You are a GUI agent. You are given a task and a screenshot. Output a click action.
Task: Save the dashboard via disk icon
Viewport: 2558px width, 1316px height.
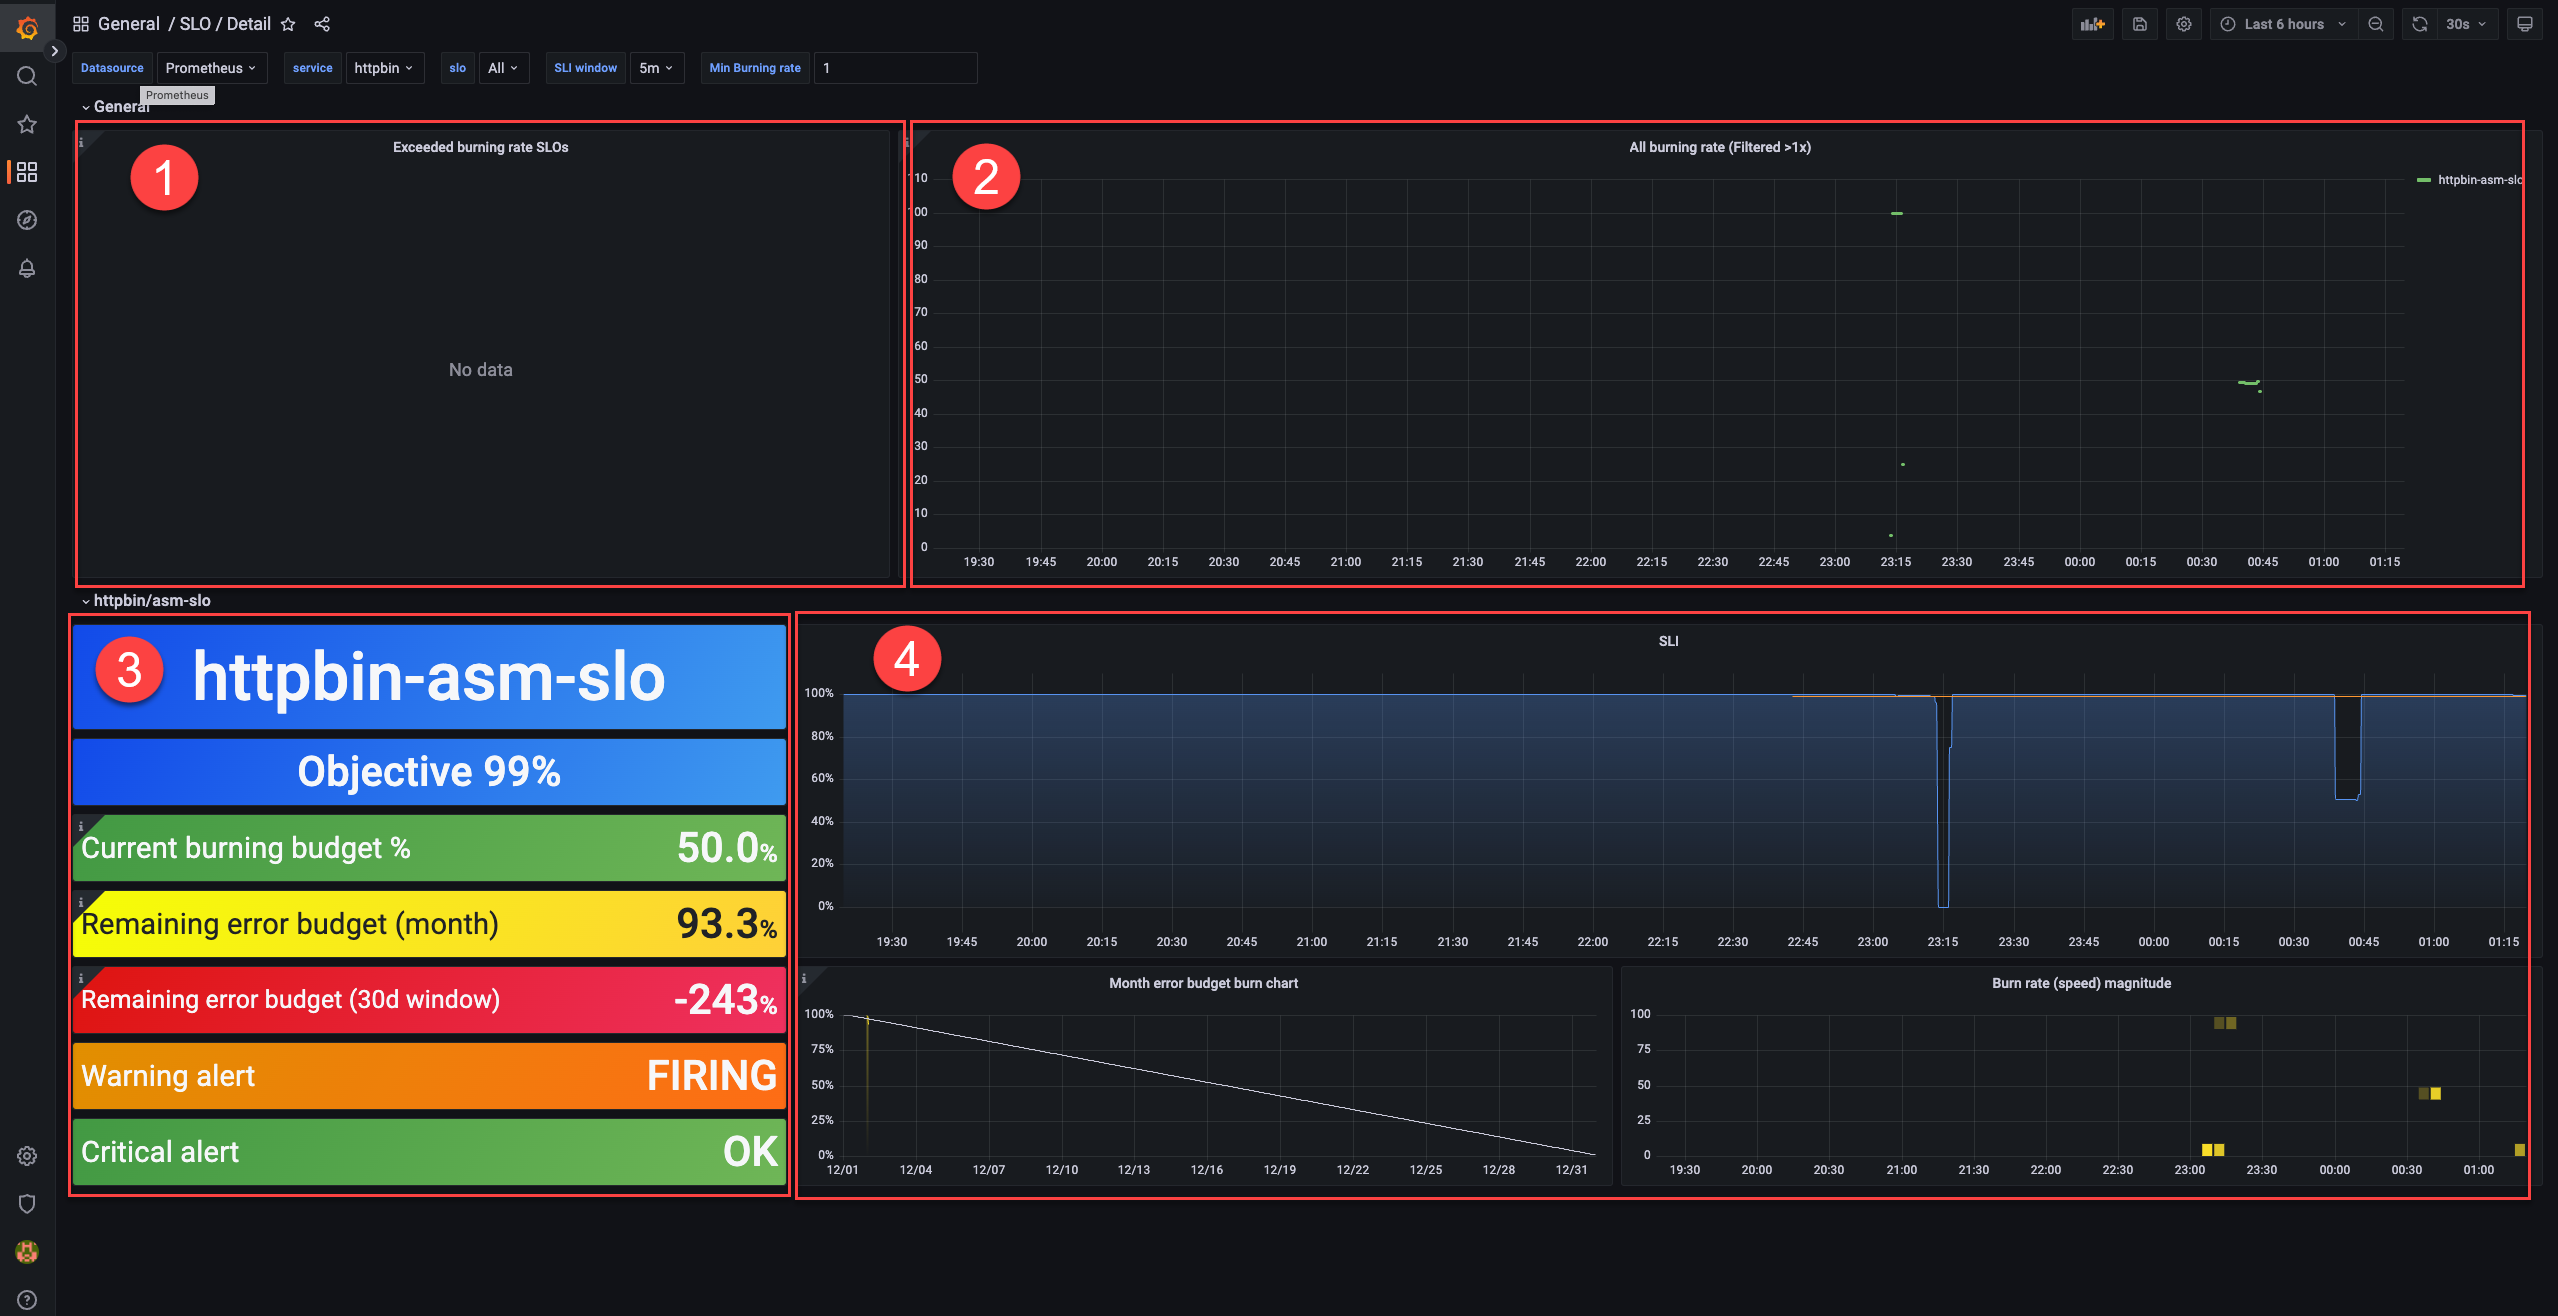[2139, 24]
